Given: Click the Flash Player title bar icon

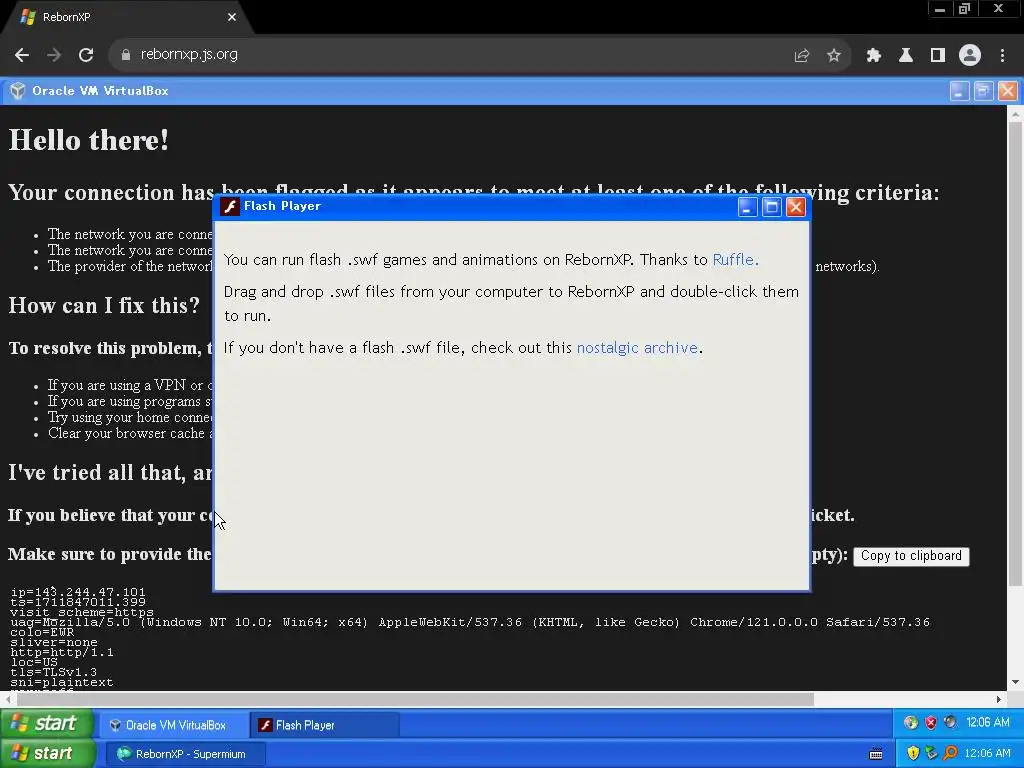Looking at the screenshot, I should pos(229,206).
